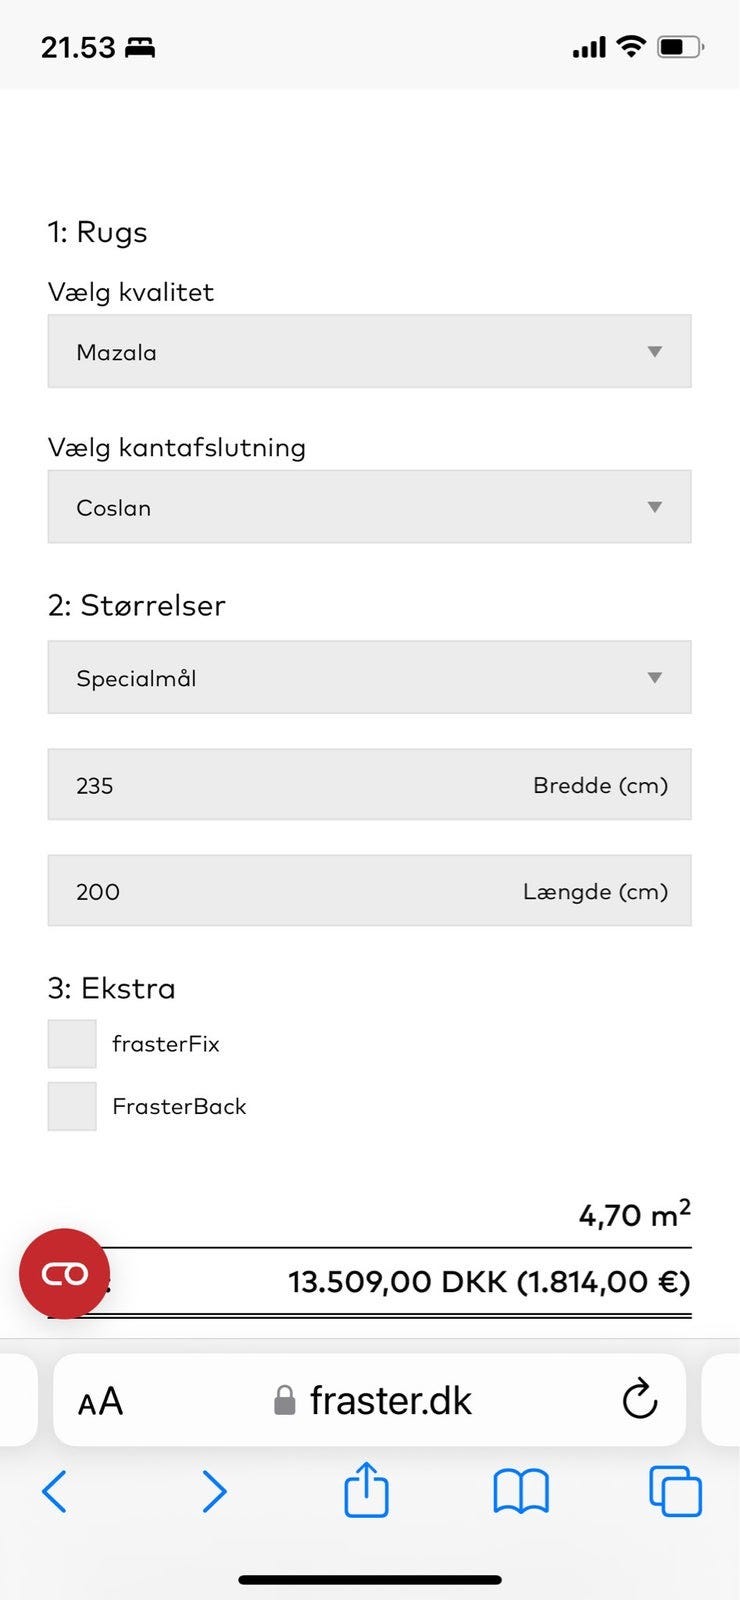Tap the Wi-Fi status icon
The image size is (740, 1600).
pos(631,46)
